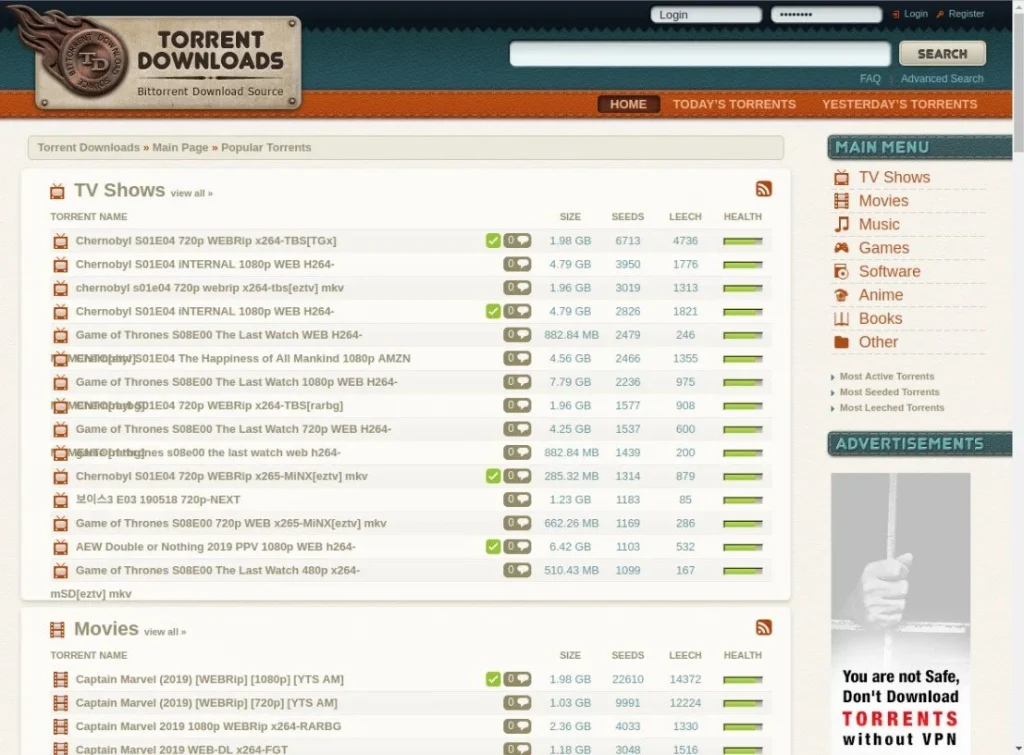Open Other in the Main Menu
1024x755 pixels.
pos(878,342)
